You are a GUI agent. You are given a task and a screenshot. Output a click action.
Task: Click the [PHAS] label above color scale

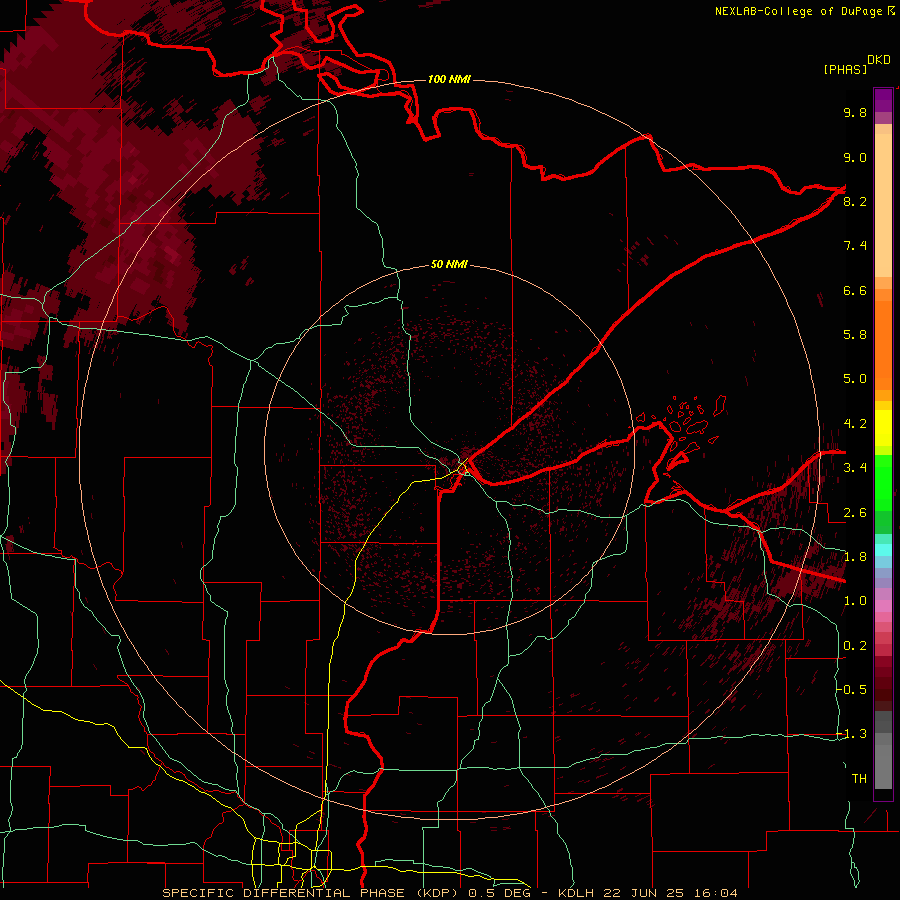pos(845,69)
